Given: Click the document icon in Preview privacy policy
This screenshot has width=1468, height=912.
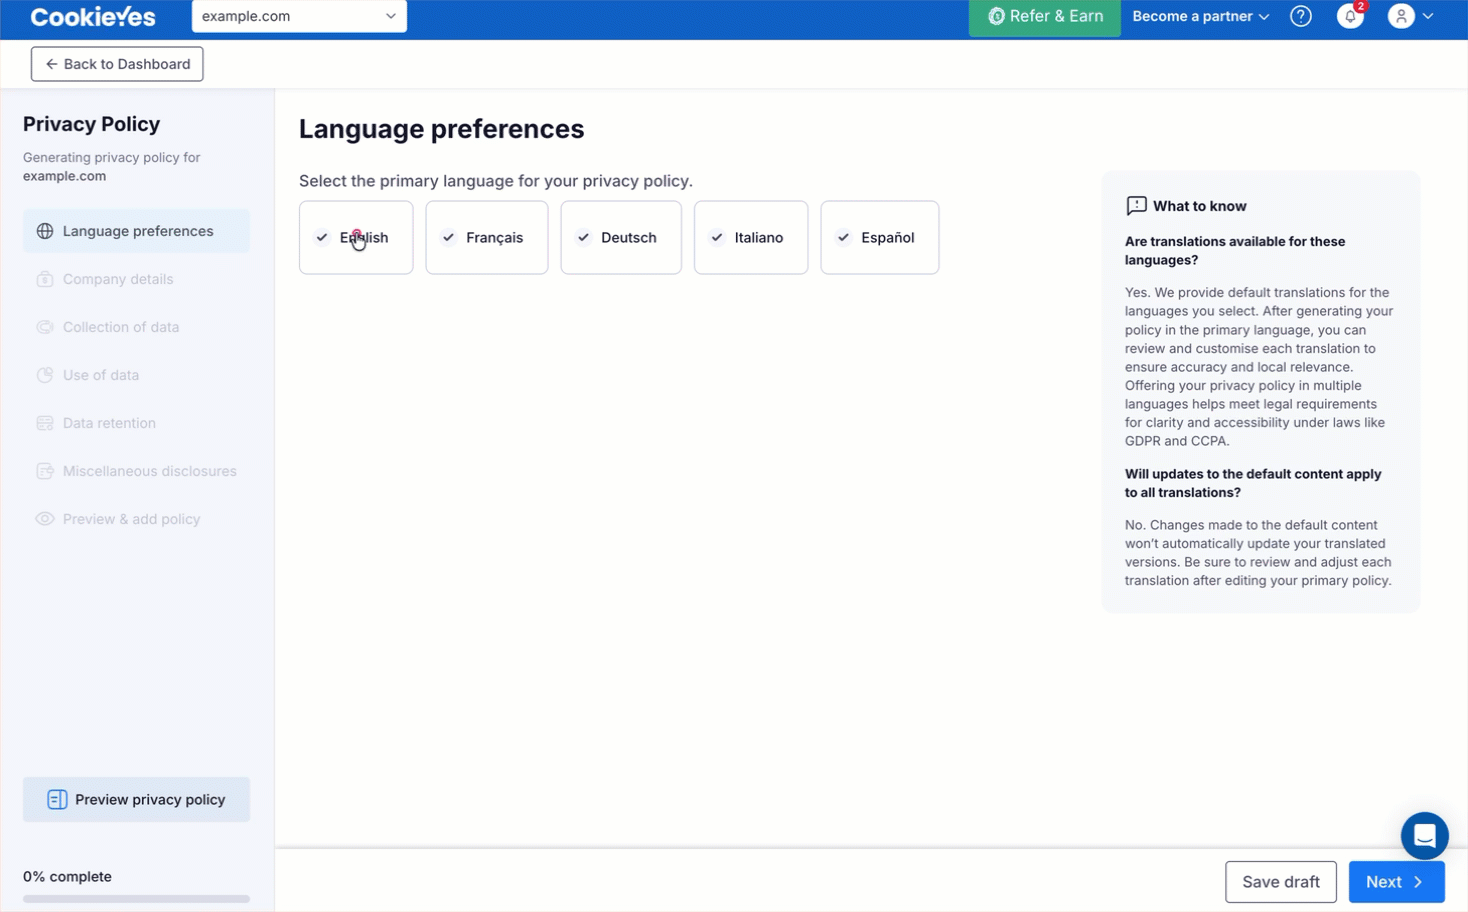Looking at the screenshot, I should tap(57, 800).
